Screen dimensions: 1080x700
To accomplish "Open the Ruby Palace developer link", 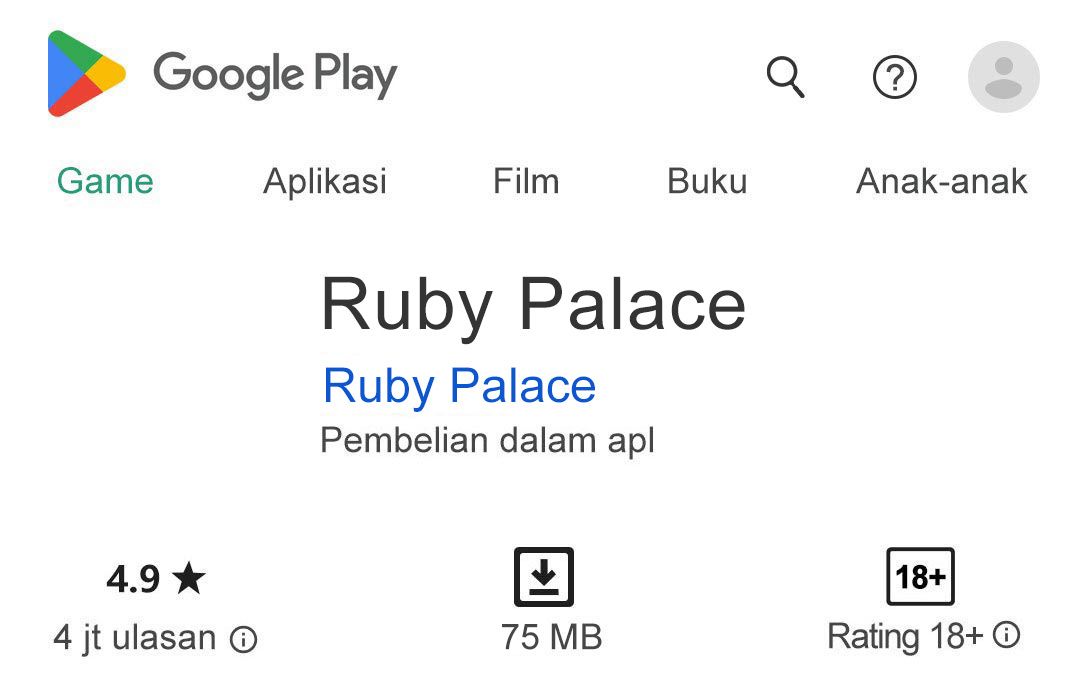I will pos(458,386).
